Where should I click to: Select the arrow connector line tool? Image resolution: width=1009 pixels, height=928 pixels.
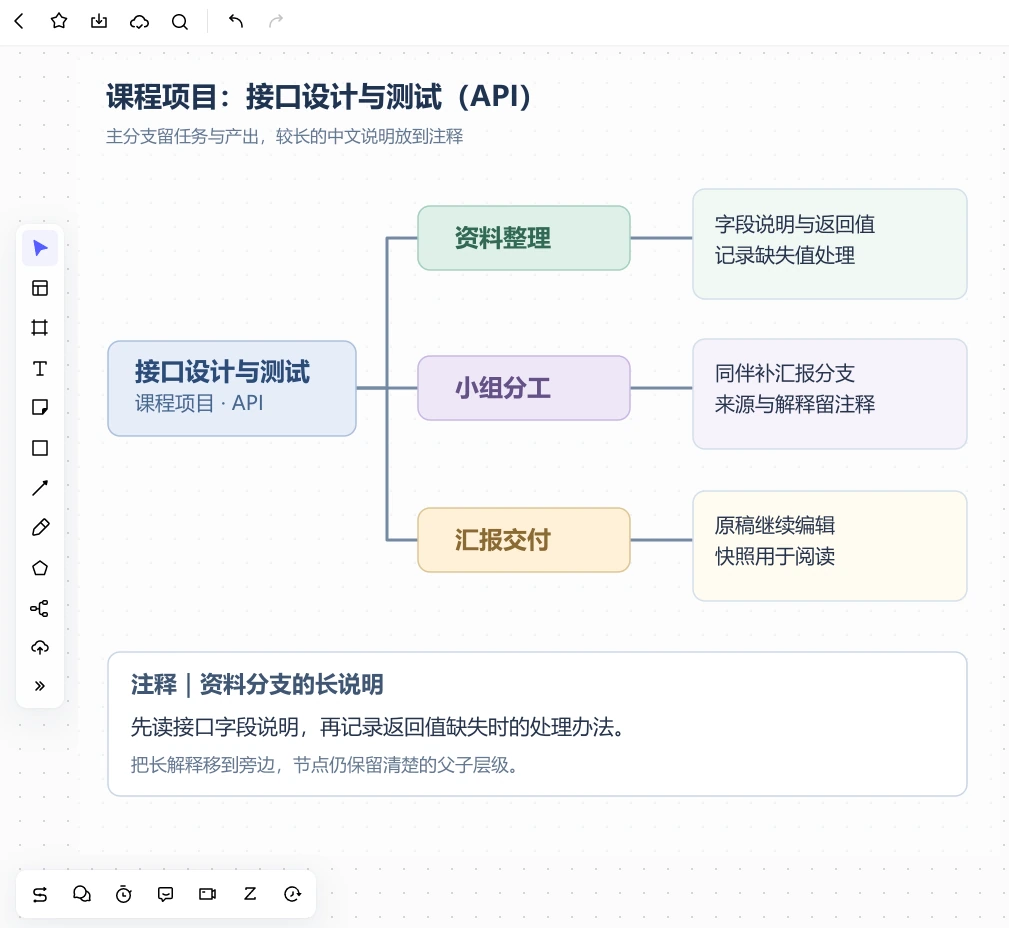click(40, 488)
